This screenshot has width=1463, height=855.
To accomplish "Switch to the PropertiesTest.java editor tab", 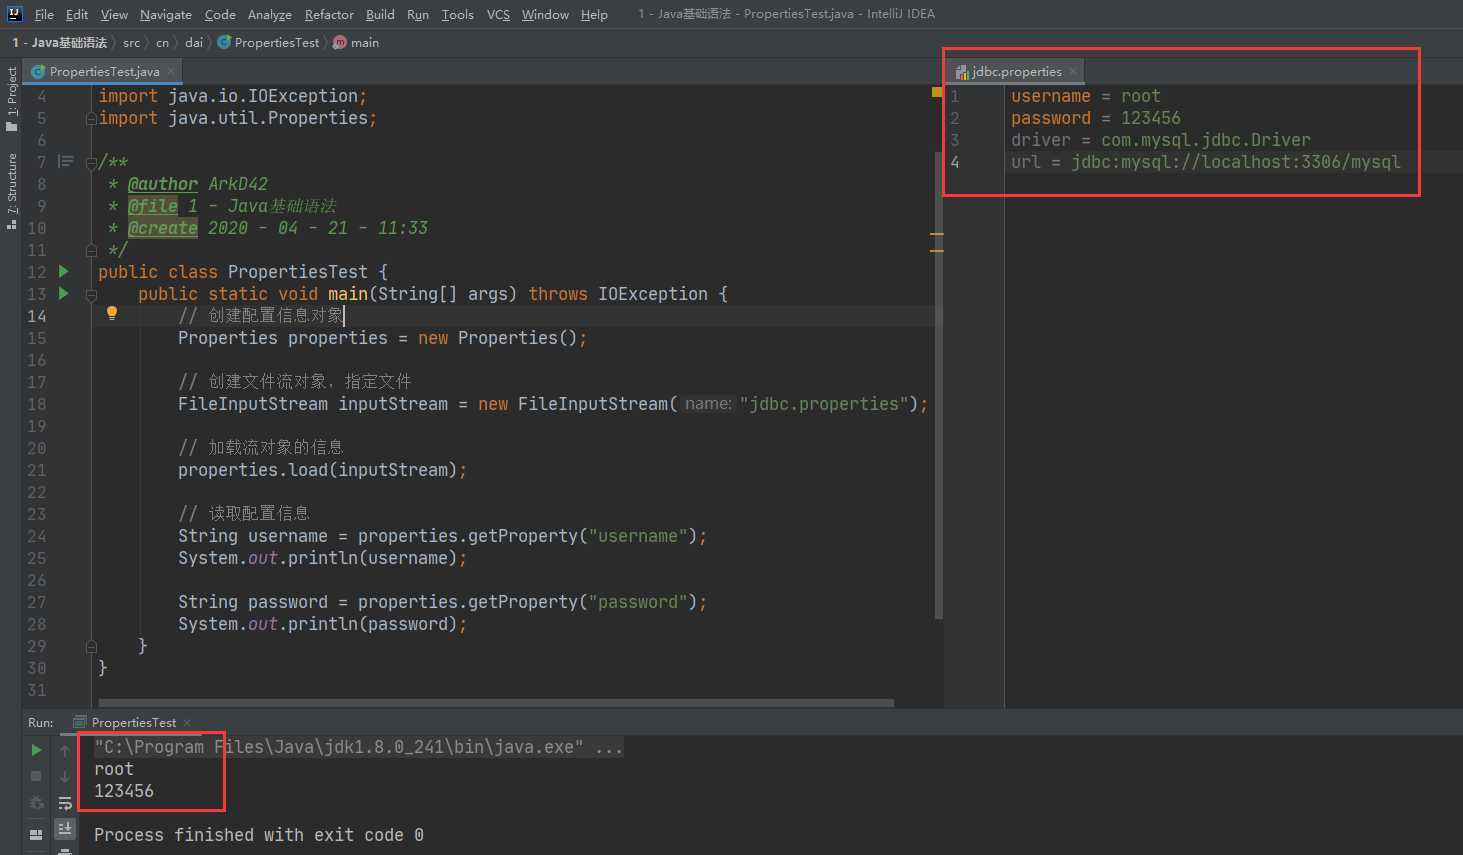I will [103, 71].
